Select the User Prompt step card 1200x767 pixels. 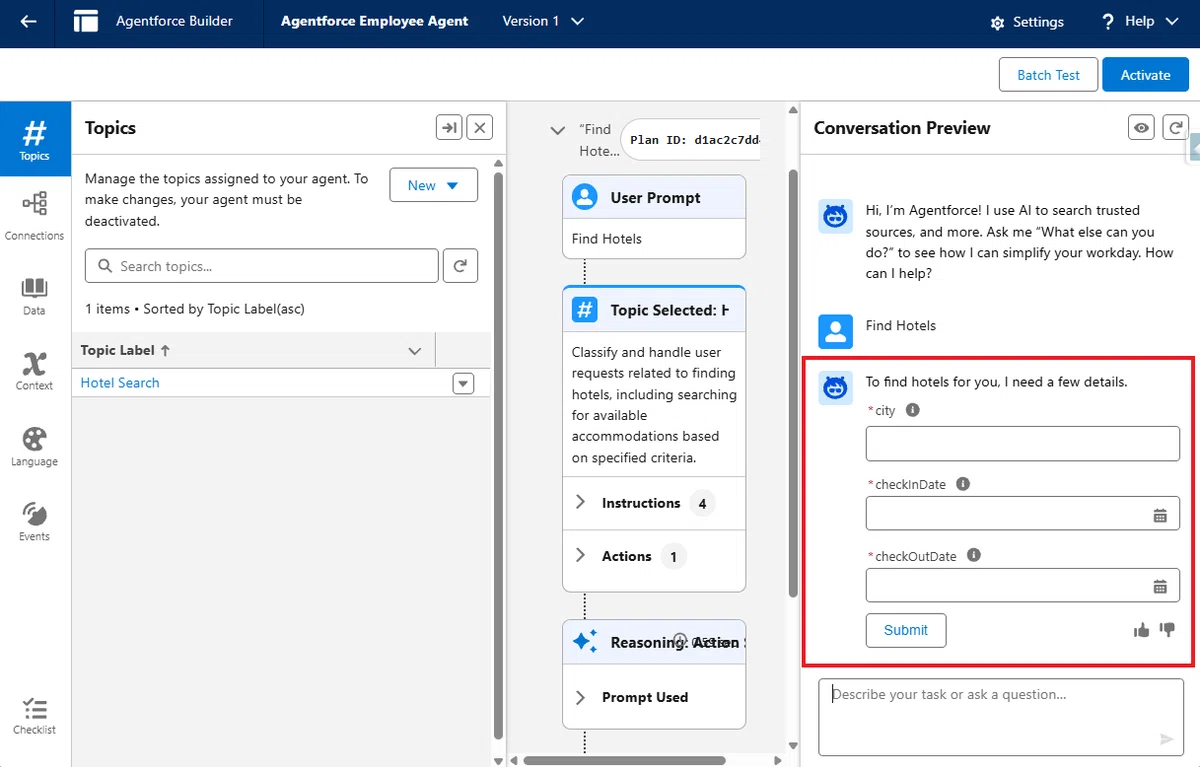click(654, 217)
